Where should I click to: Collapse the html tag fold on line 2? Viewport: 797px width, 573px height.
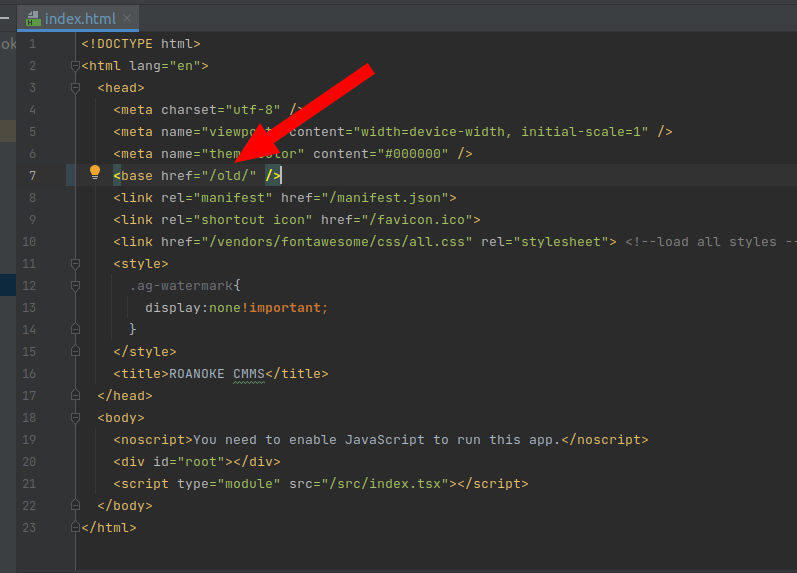coord(75,66)
